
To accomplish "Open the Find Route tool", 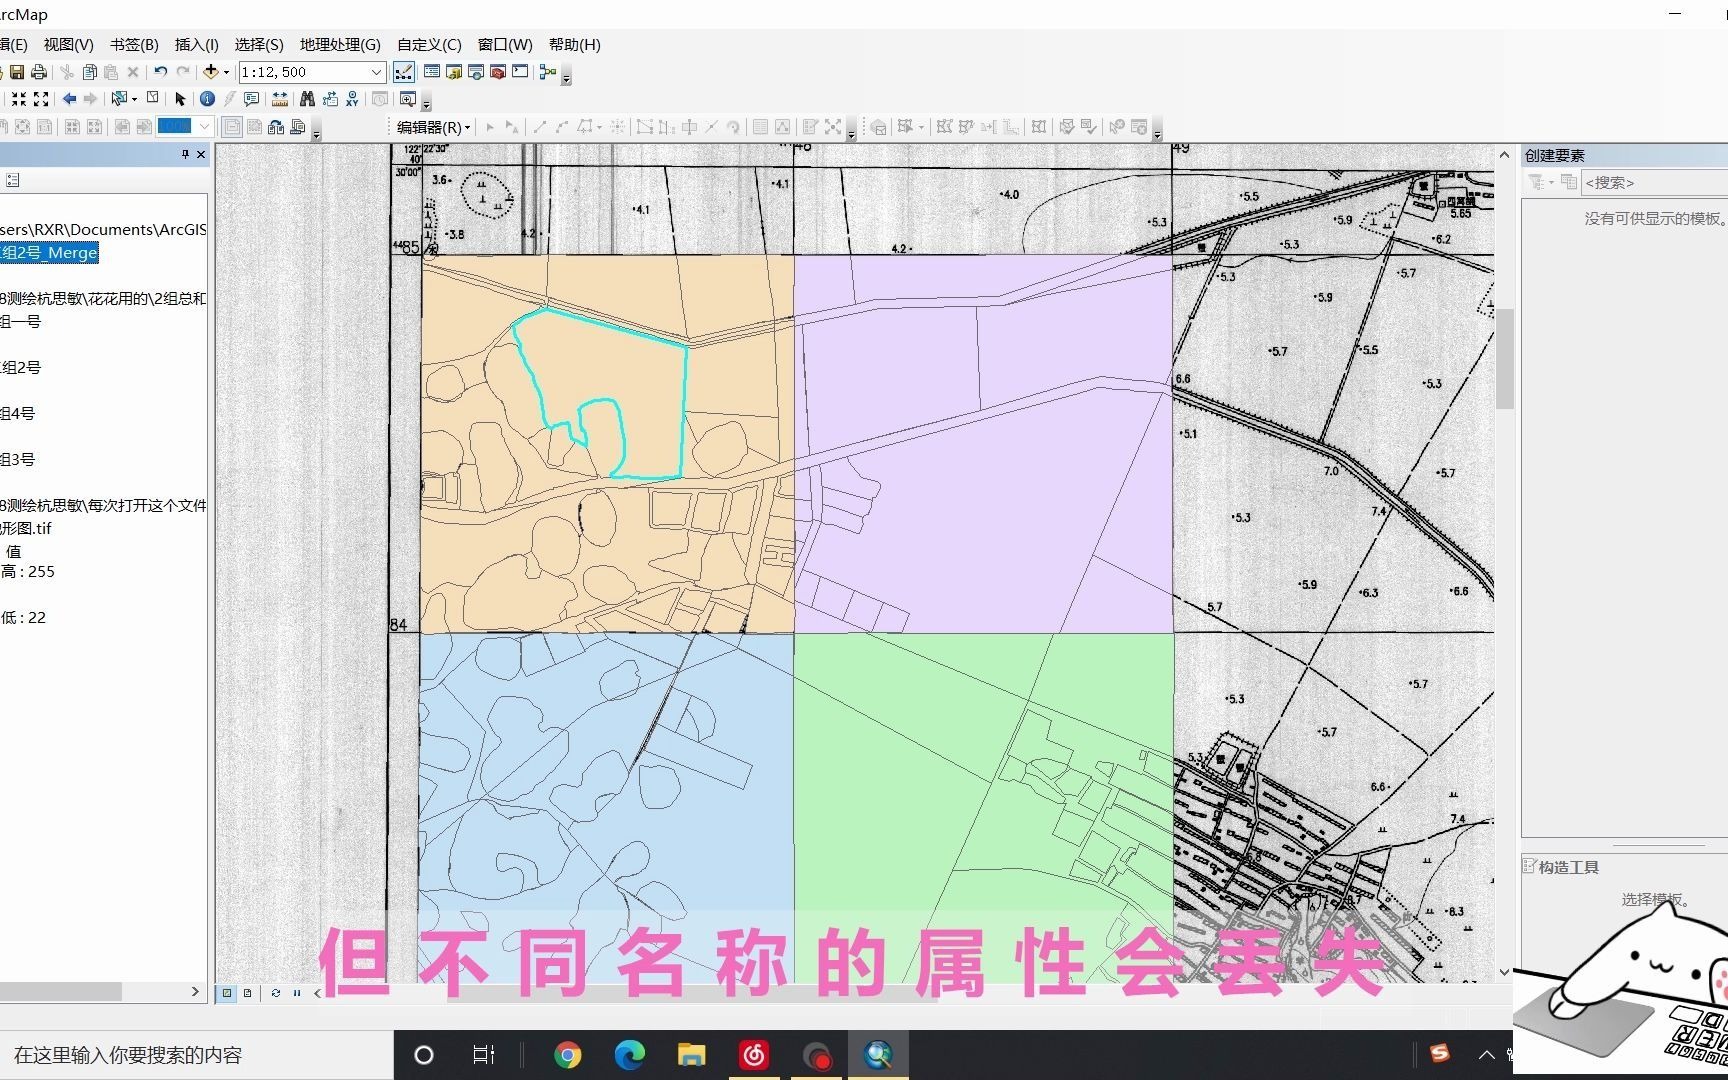I will pyautogui.click(x=330, y=99).
